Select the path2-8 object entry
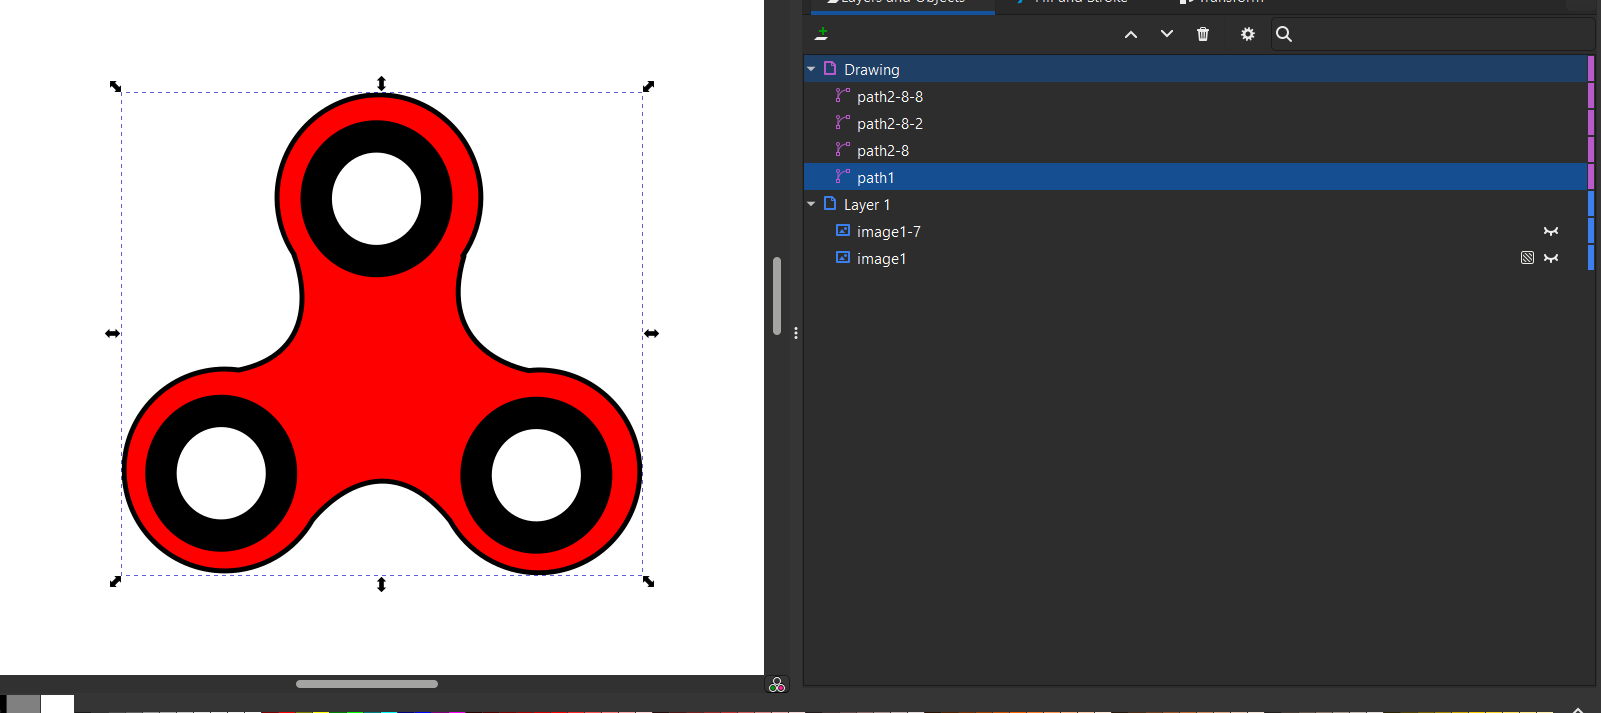This screenshot has width=1601, height=713. (x=883, y=151)
